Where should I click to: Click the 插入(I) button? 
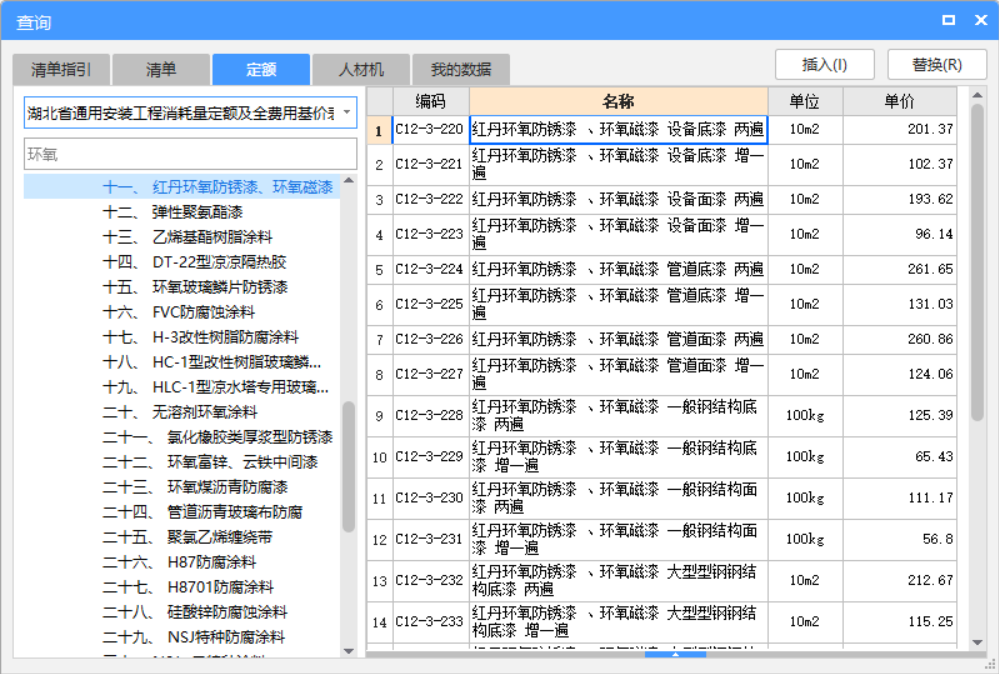(824, 64)
